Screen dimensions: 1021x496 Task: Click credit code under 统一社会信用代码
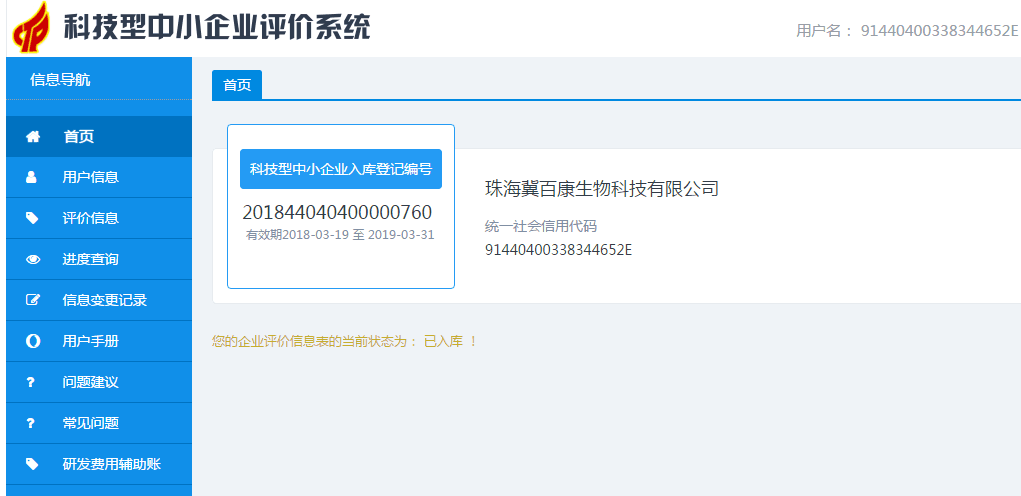pos(559,250)
